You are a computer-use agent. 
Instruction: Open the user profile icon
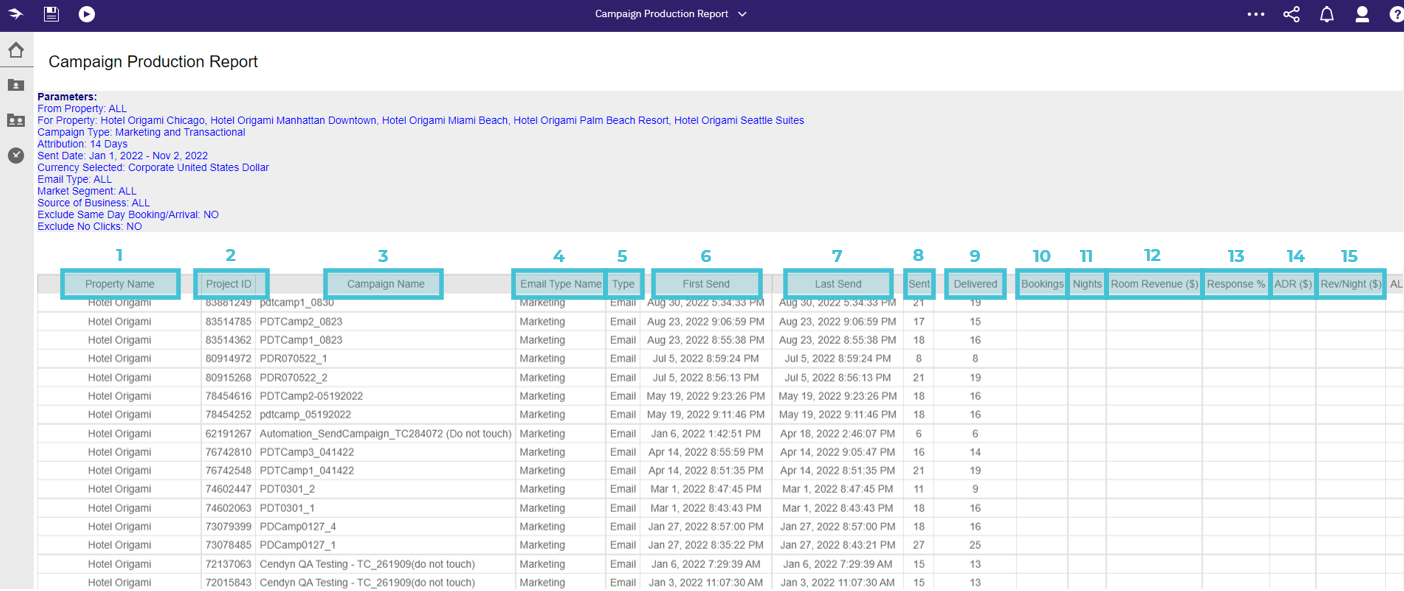[x=1362, y=14]
